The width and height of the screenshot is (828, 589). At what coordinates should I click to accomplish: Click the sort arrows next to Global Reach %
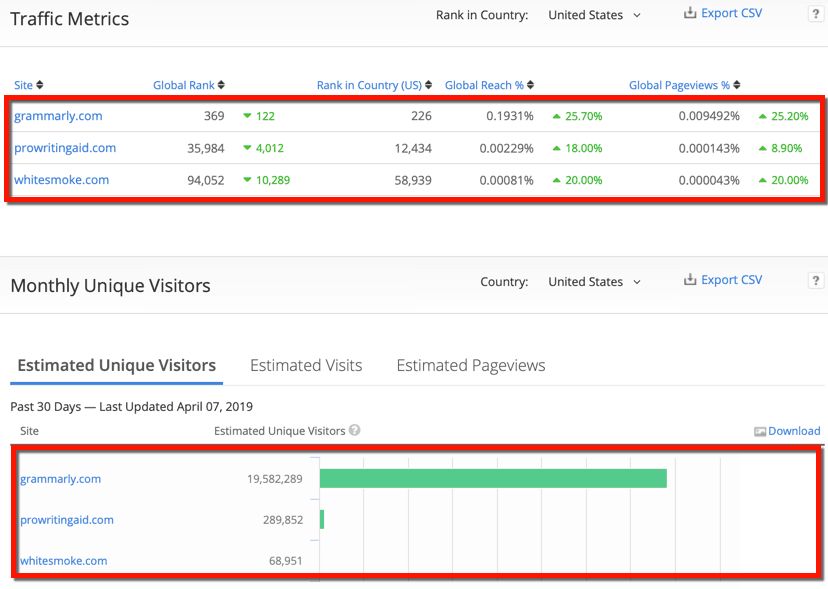coord(530,85)
